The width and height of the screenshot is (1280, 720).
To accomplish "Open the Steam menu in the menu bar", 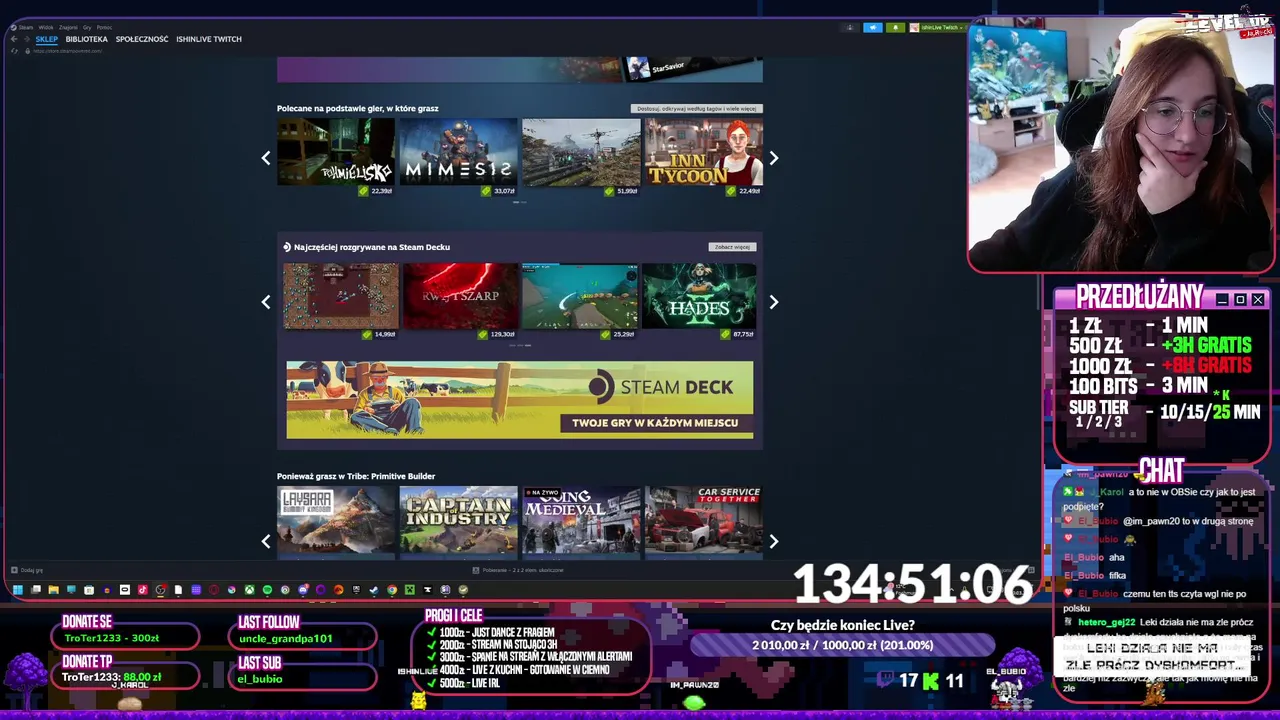I will (26, 27).
